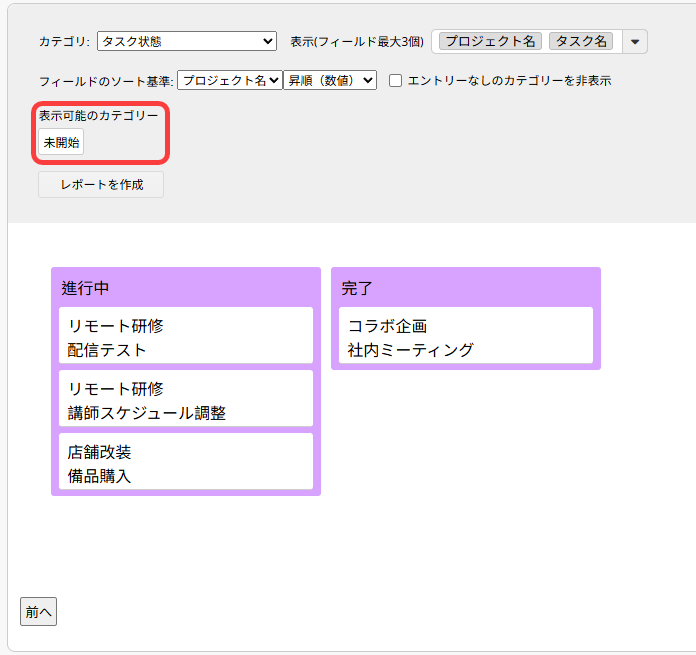Open the 講師スケジュール調整 card
696x655 pixels.
click(186, 399)
